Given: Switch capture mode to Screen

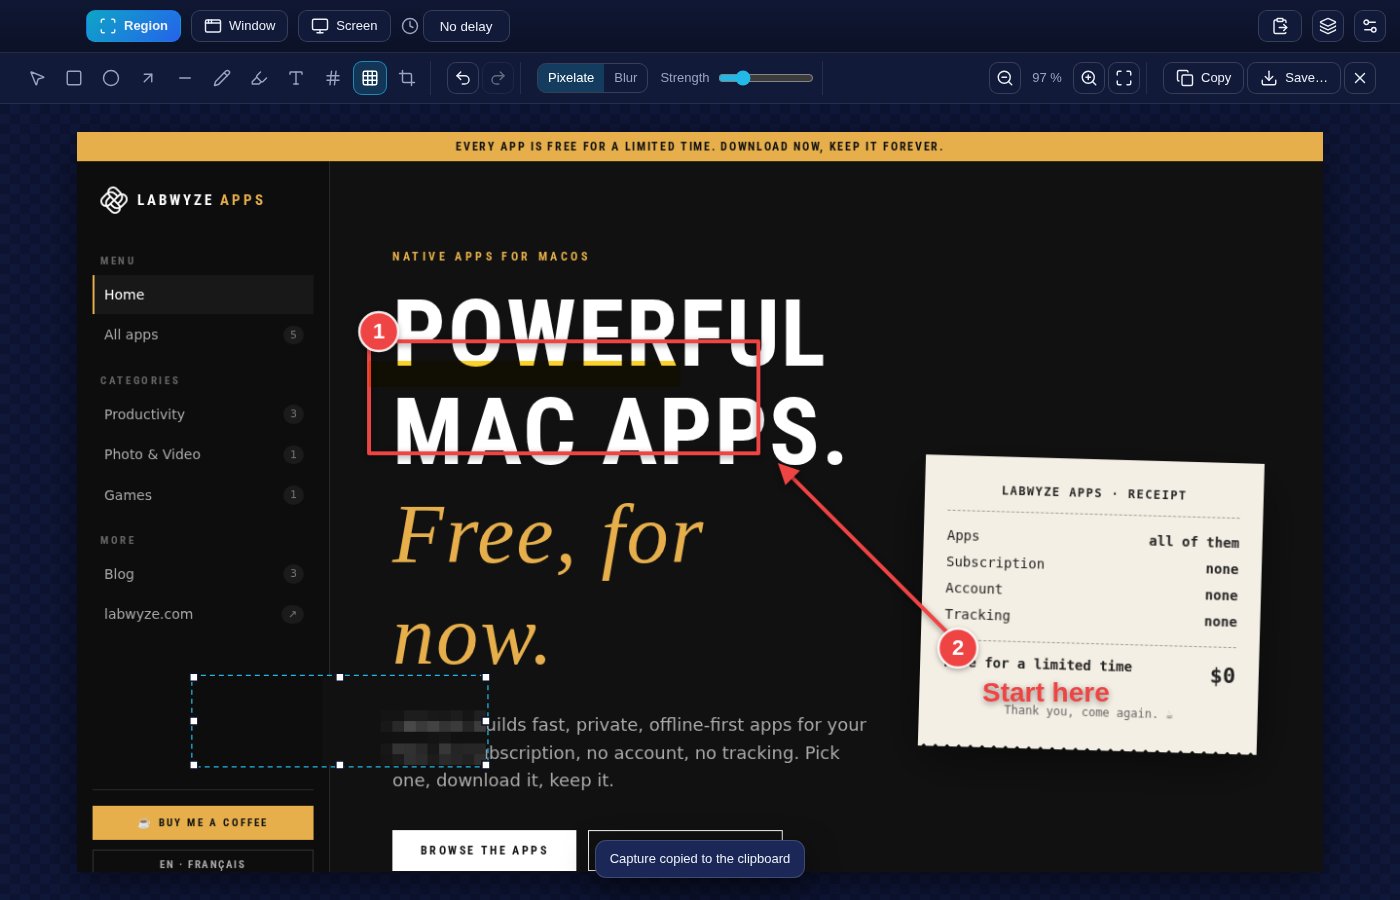Looking at the screenshot, I should tap(344, 26).
